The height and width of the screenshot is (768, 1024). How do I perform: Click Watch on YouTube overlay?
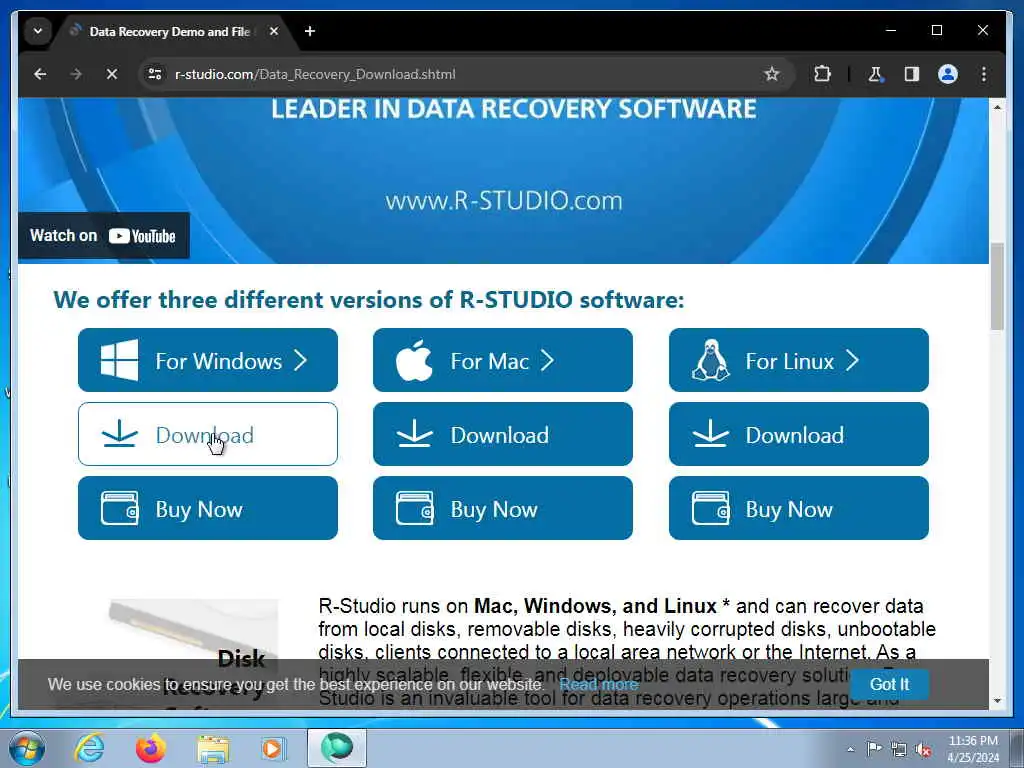click(103, 236)
